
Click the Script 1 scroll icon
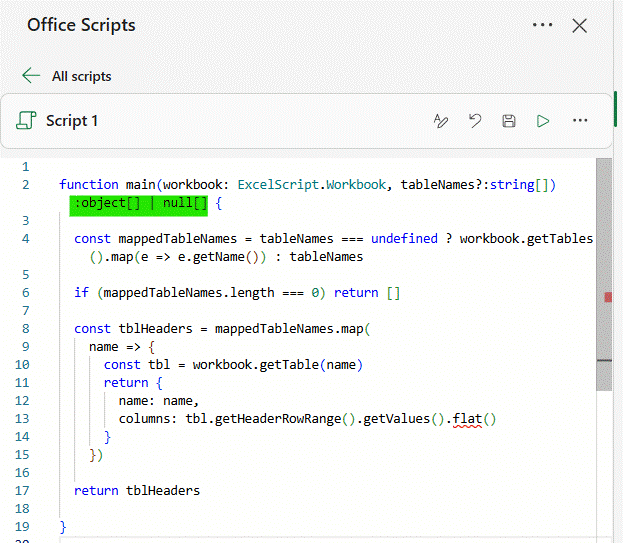[26, 120]
